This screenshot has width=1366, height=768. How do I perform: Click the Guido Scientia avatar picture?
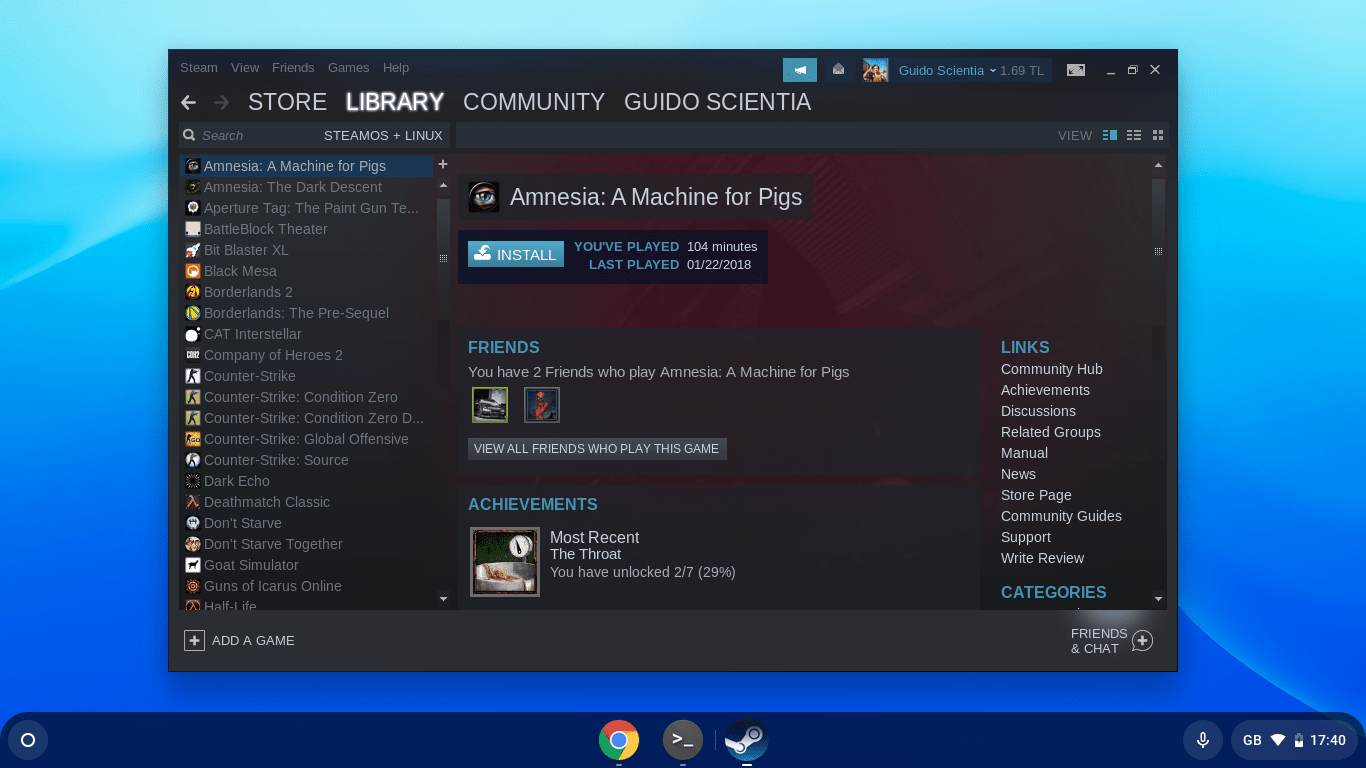875,70
